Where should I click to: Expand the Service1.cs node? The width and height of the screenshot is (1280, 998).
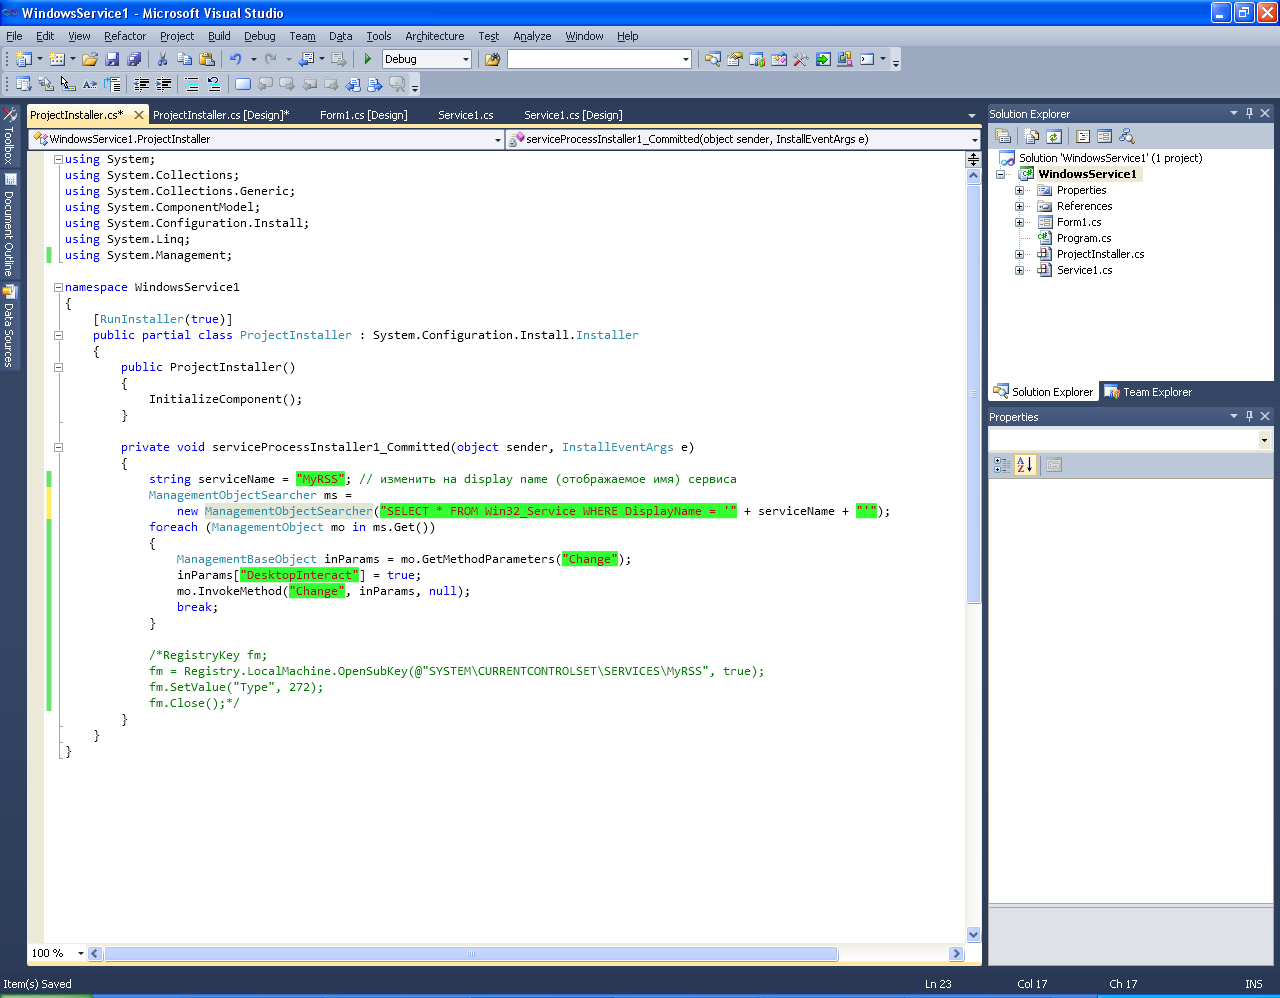pos(1019,270)
